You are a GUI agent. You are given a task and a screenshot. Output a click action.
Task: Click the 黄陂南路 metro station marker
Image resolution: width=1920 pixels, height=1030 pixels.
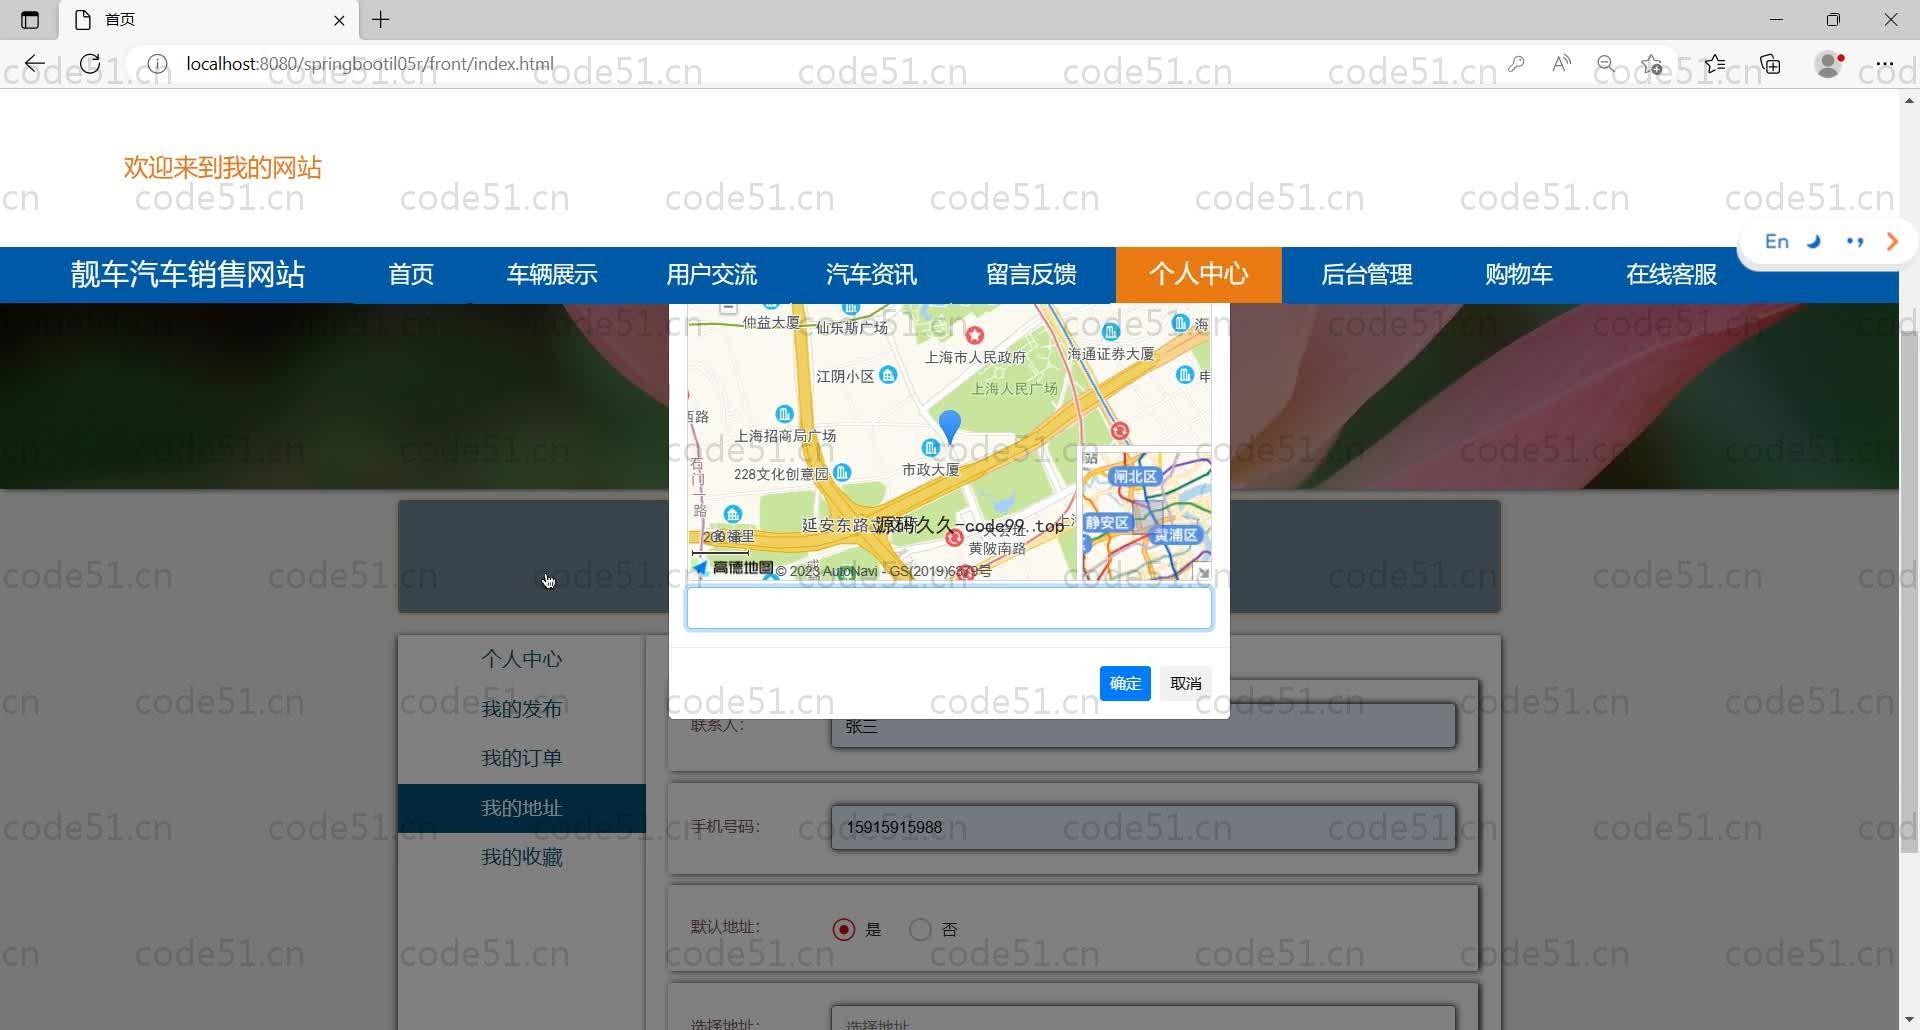(x=954, y=538)
